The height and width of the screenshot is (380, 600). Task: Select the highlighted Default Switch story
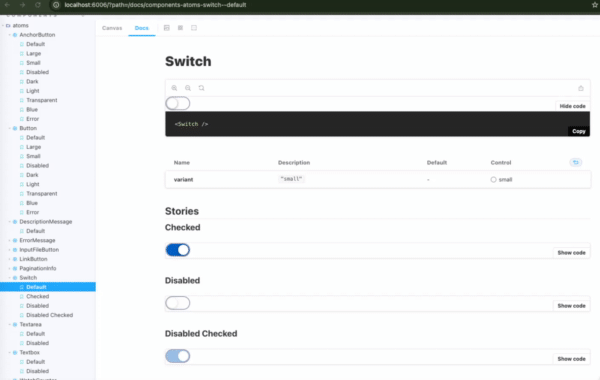click(x=48, y=287)
